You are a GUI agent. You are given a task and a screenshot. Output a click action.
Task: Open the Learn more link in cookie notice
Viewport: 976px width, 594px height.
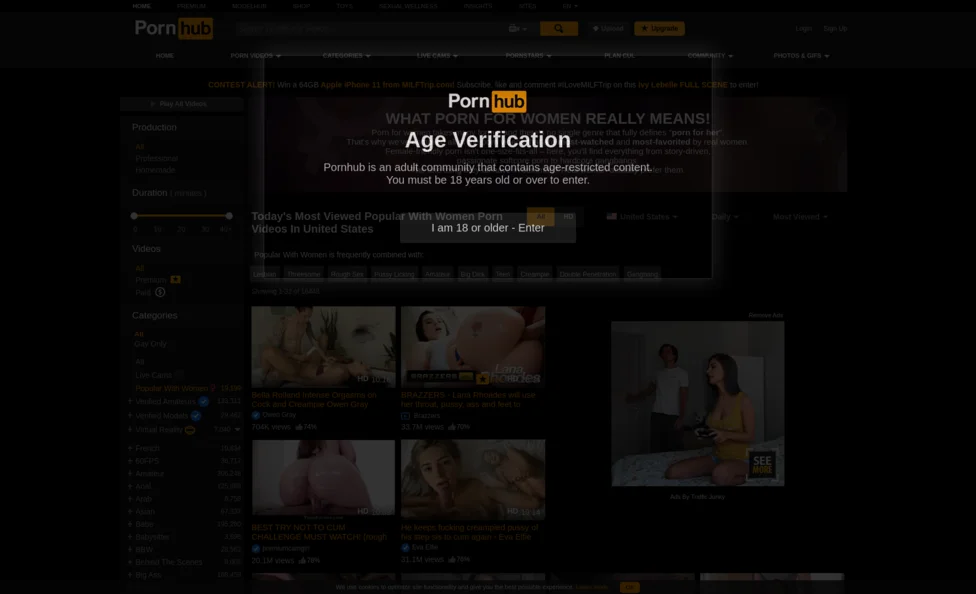pyautogui.click(x=591, y=587)
